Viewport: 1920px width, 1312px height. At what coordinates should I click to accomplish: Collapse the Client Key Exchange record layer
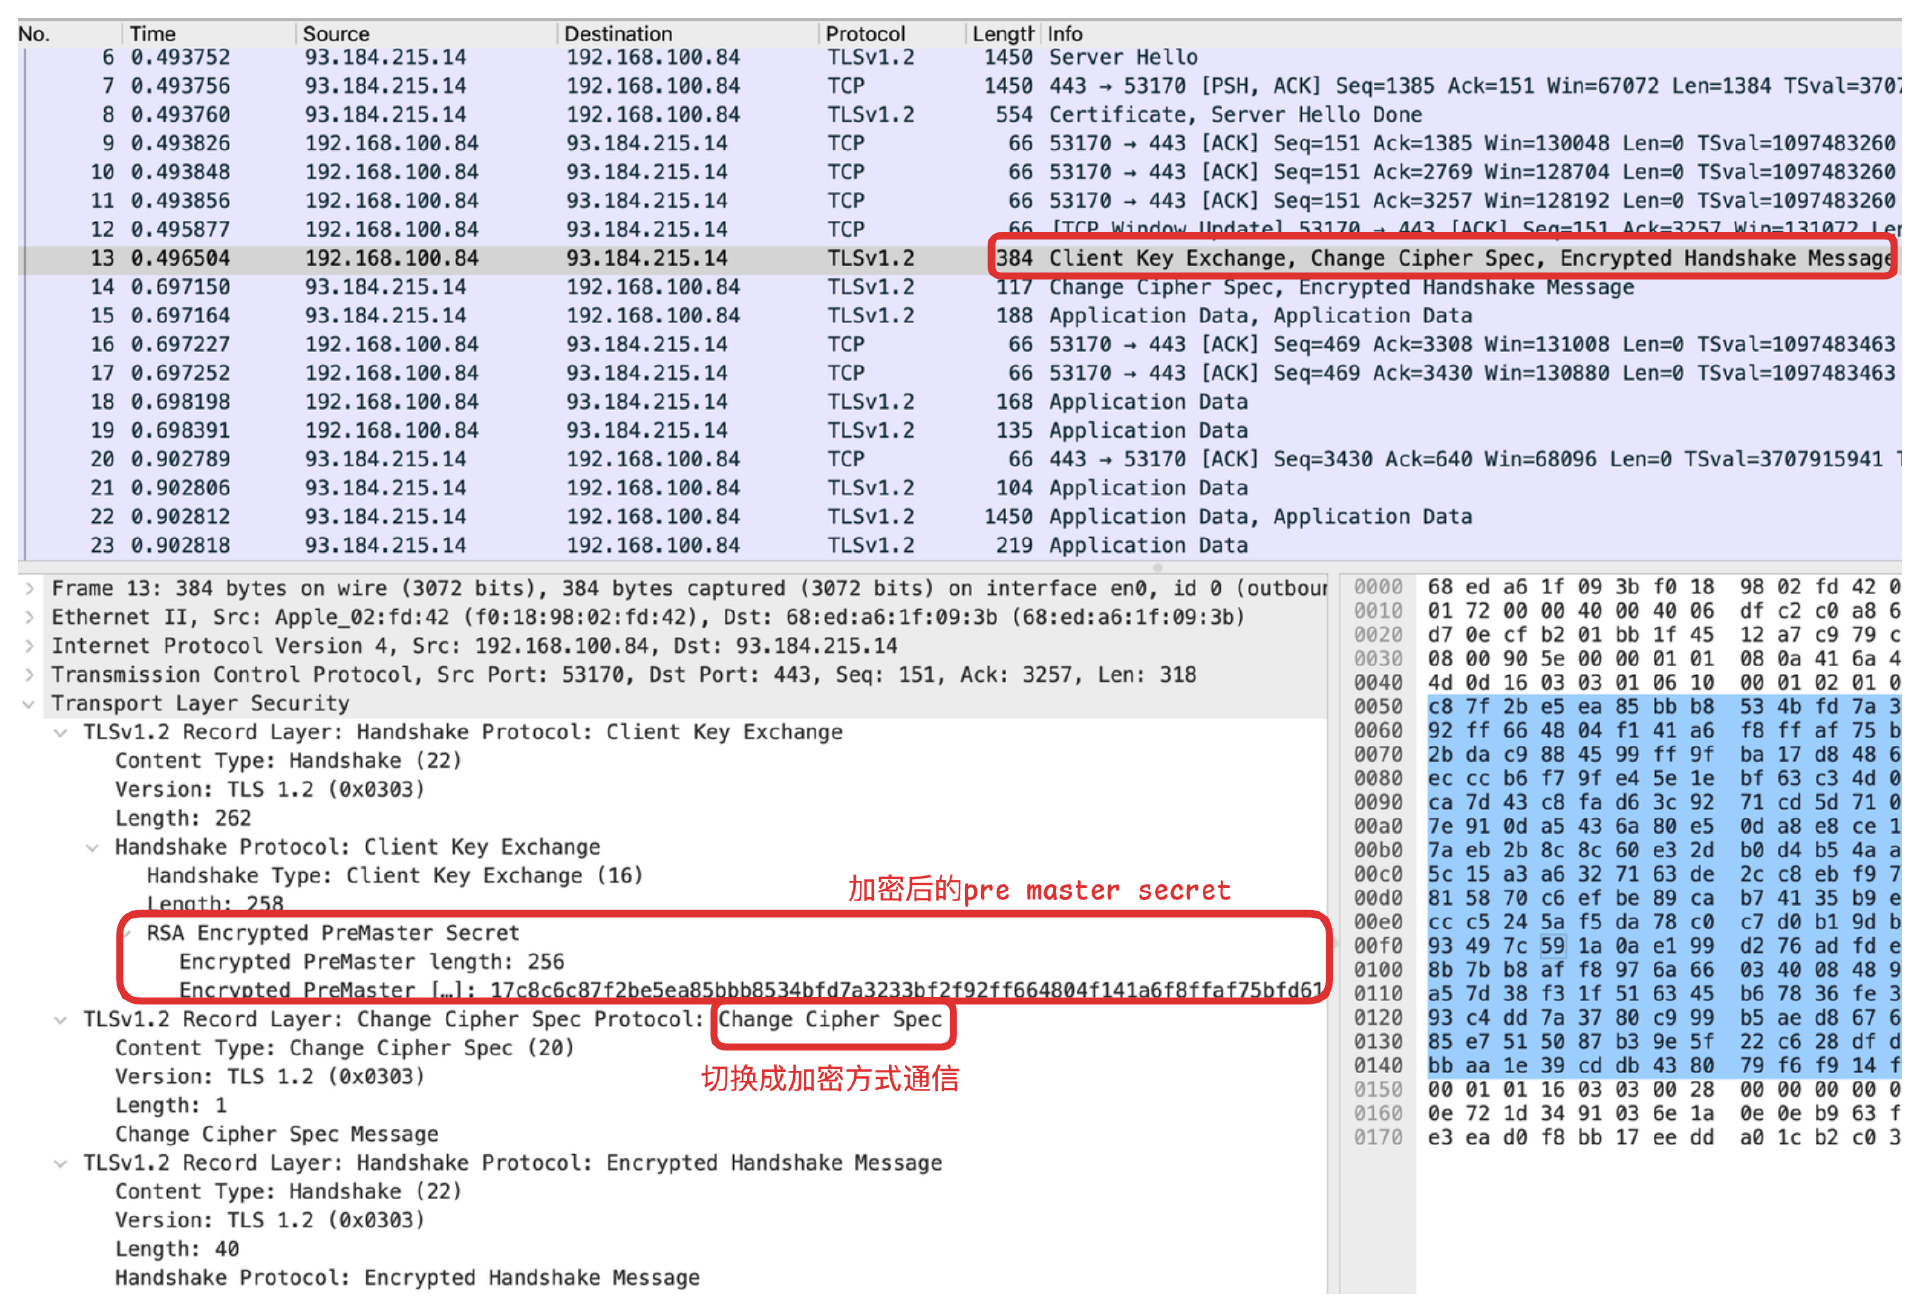tap(61, 733)
